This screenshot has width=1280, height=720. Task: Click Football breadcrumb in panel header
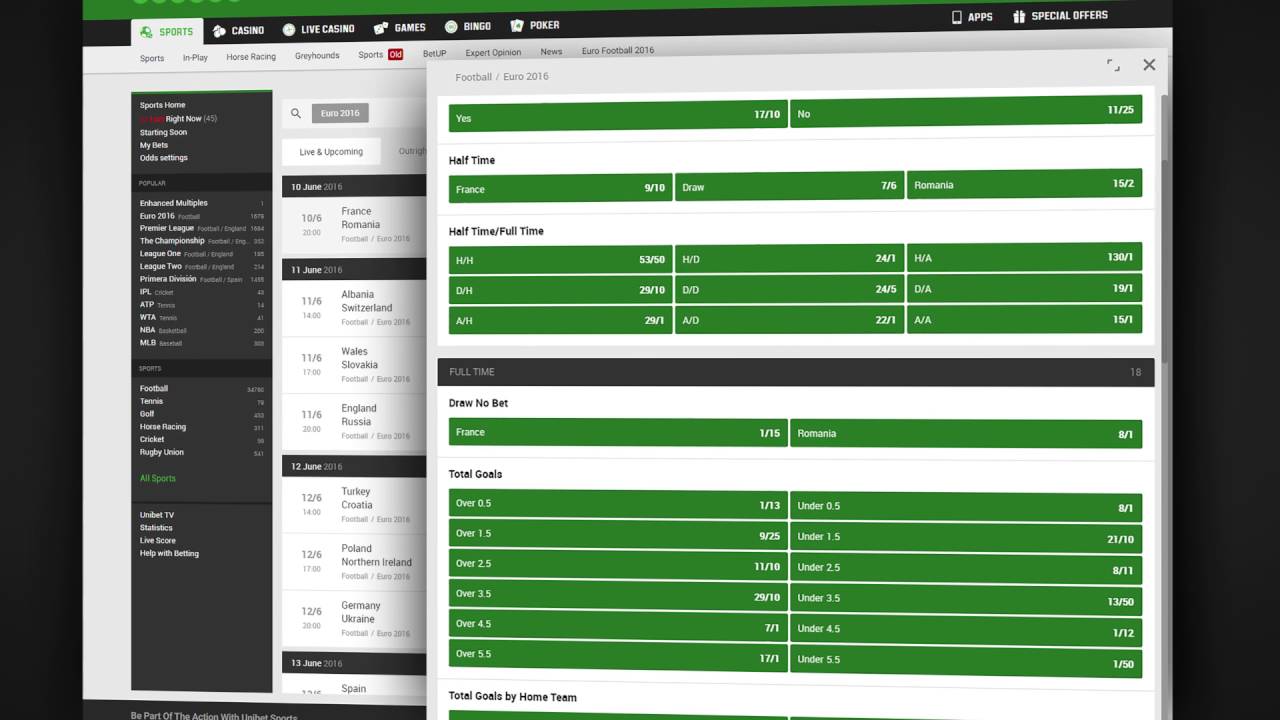tap(473, 77)
